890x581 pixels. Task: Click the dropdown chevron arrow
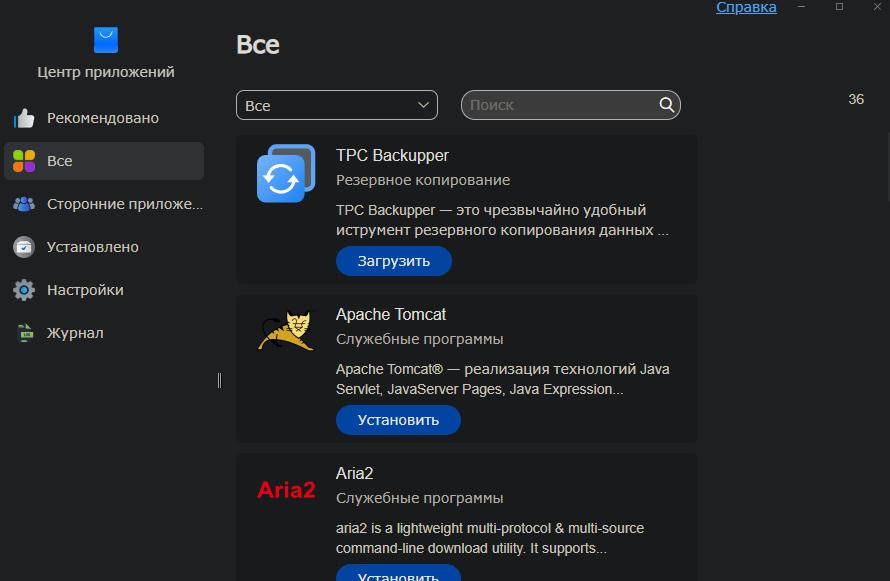click(x=423, y=105)
